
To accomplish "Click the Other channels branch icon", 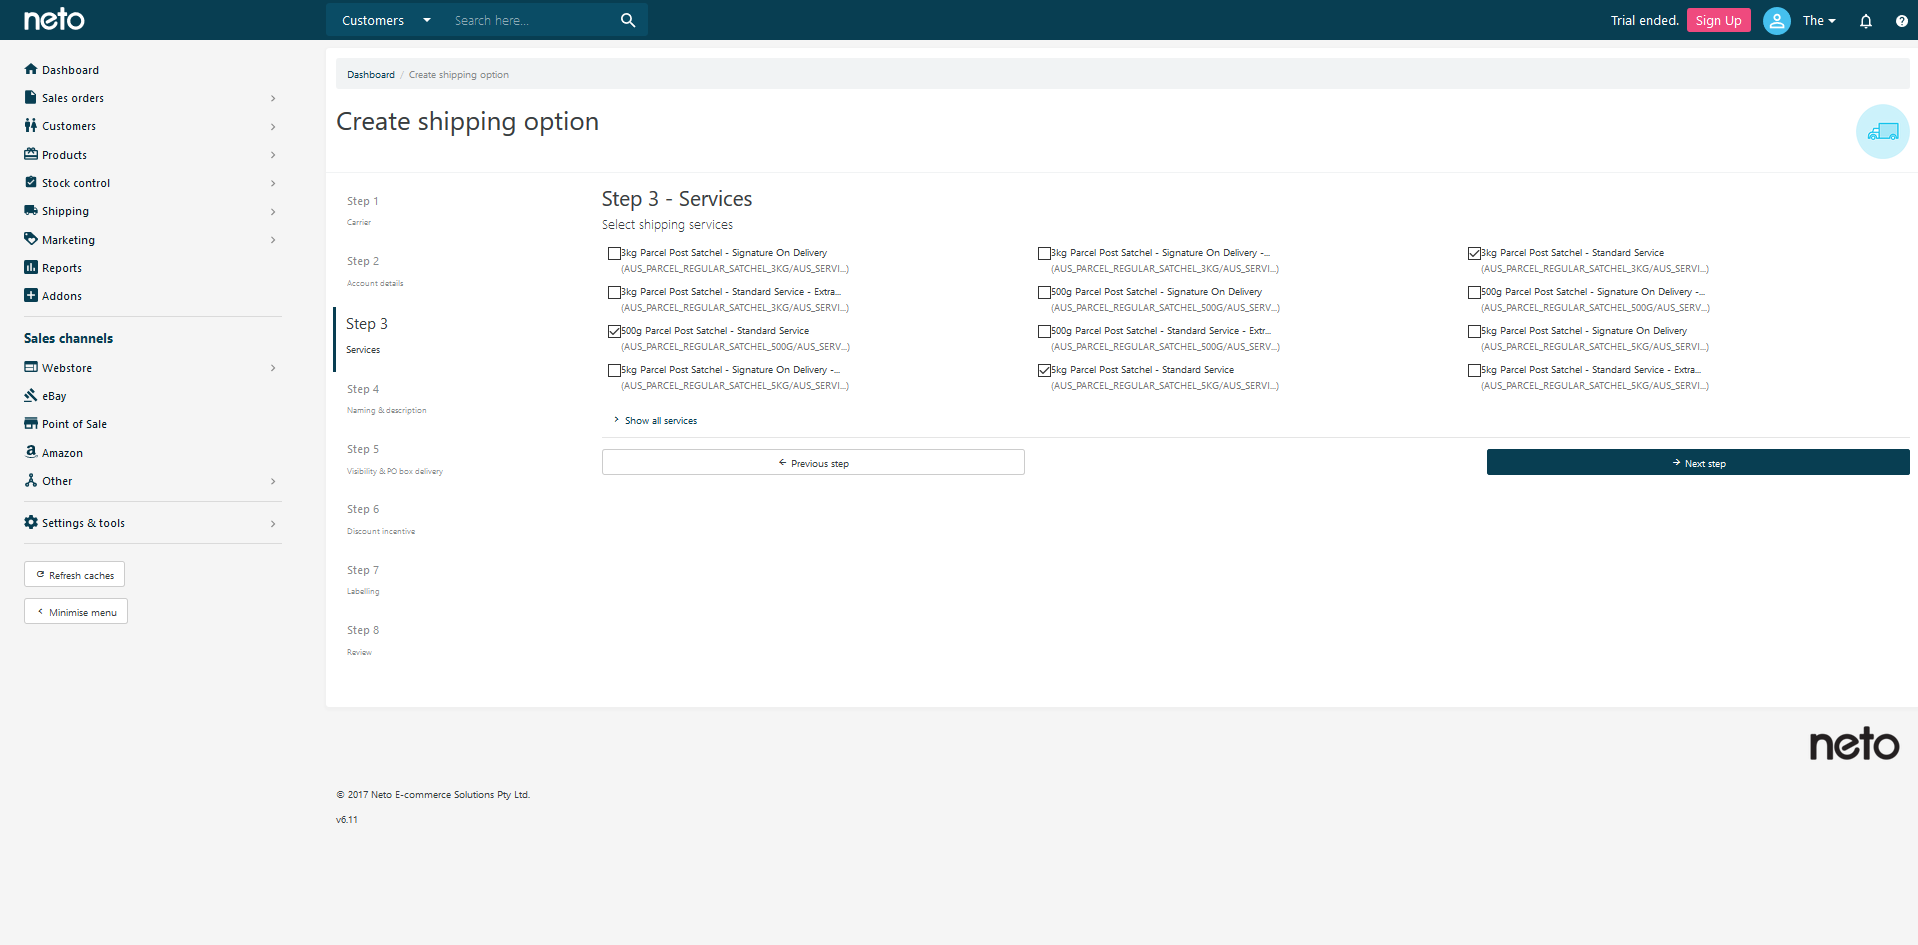I will point(31,480).
